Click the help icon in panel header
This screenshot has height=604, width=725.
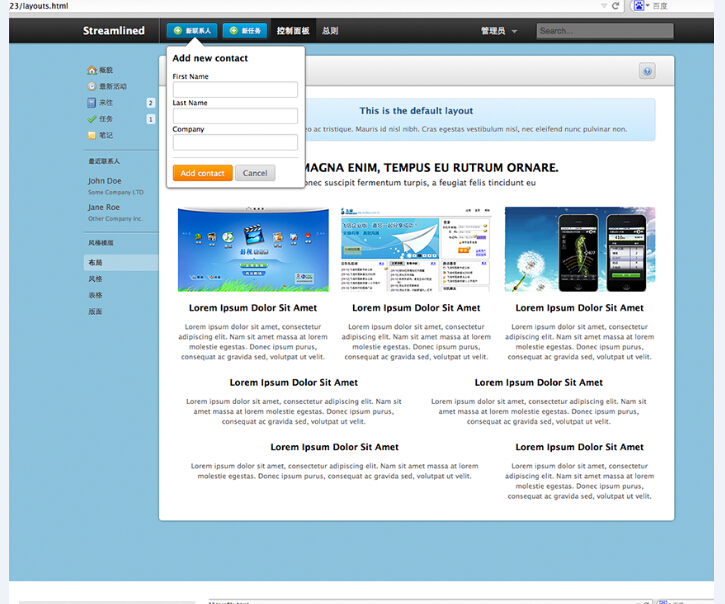[647, 71]
